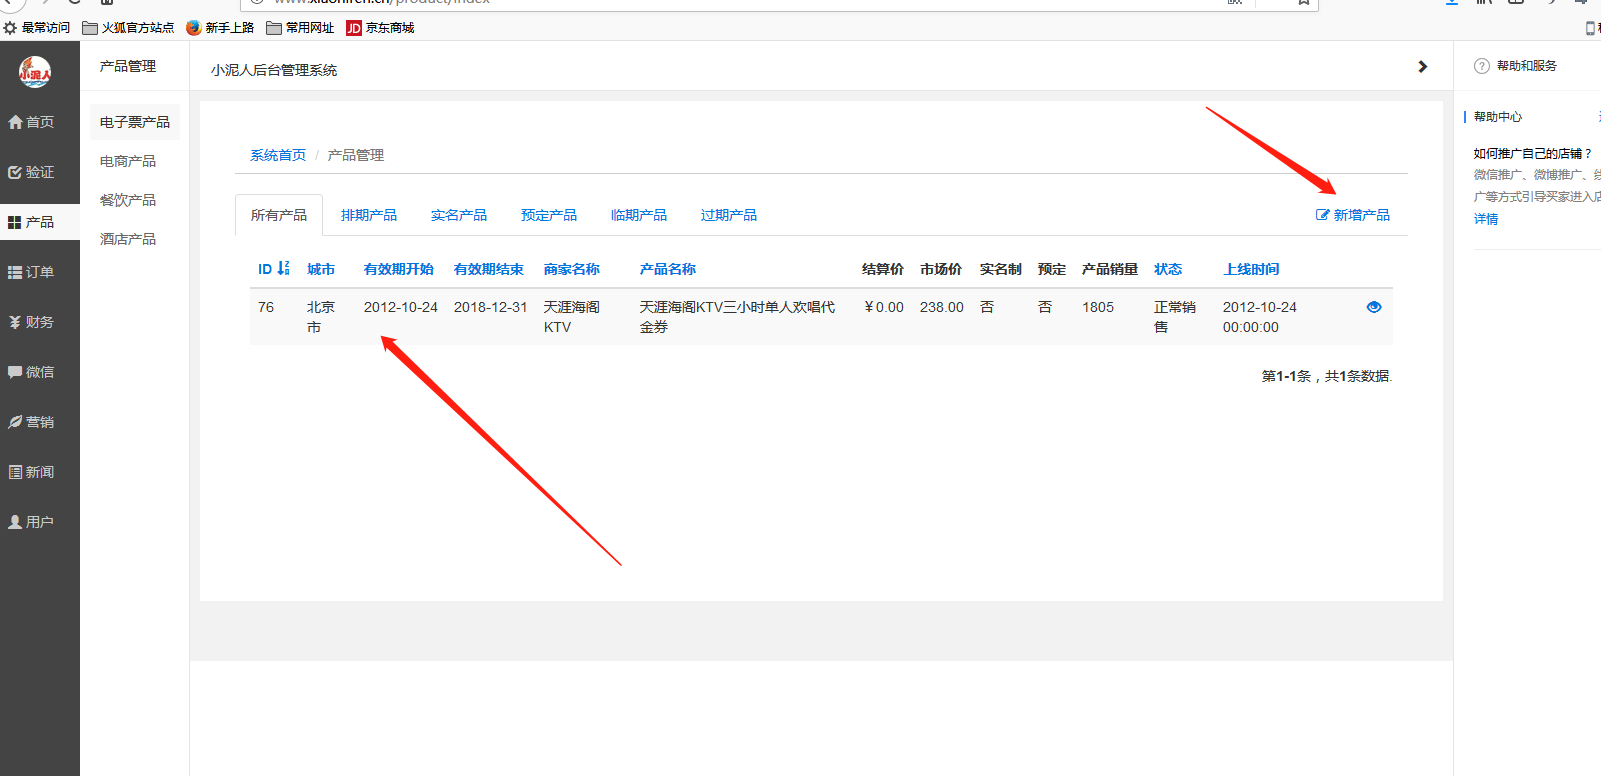
Task: Click the eye icon to view product 76
Action: [1373, 307]
